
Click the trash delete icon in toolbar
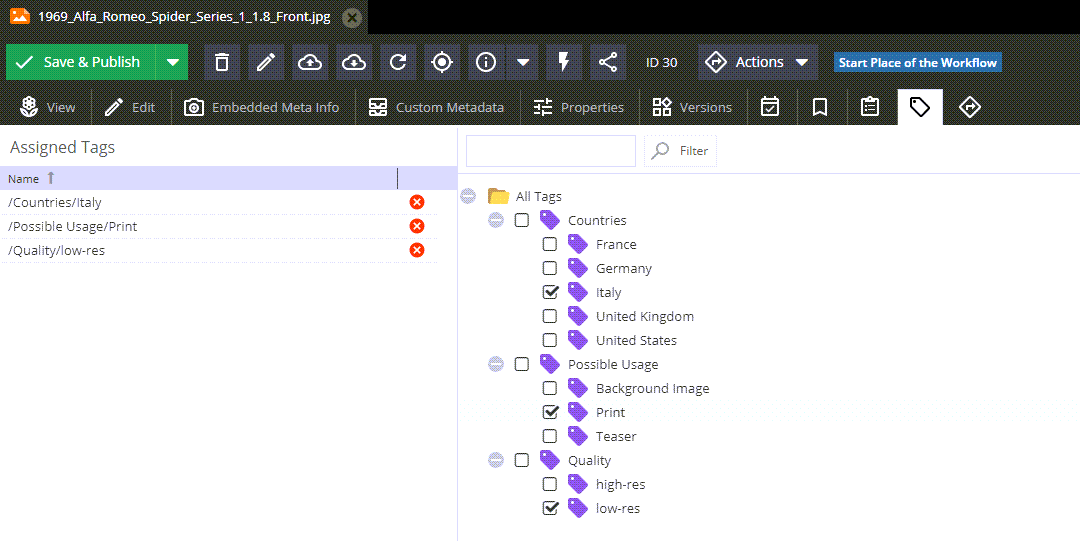[x=222, y=62]
